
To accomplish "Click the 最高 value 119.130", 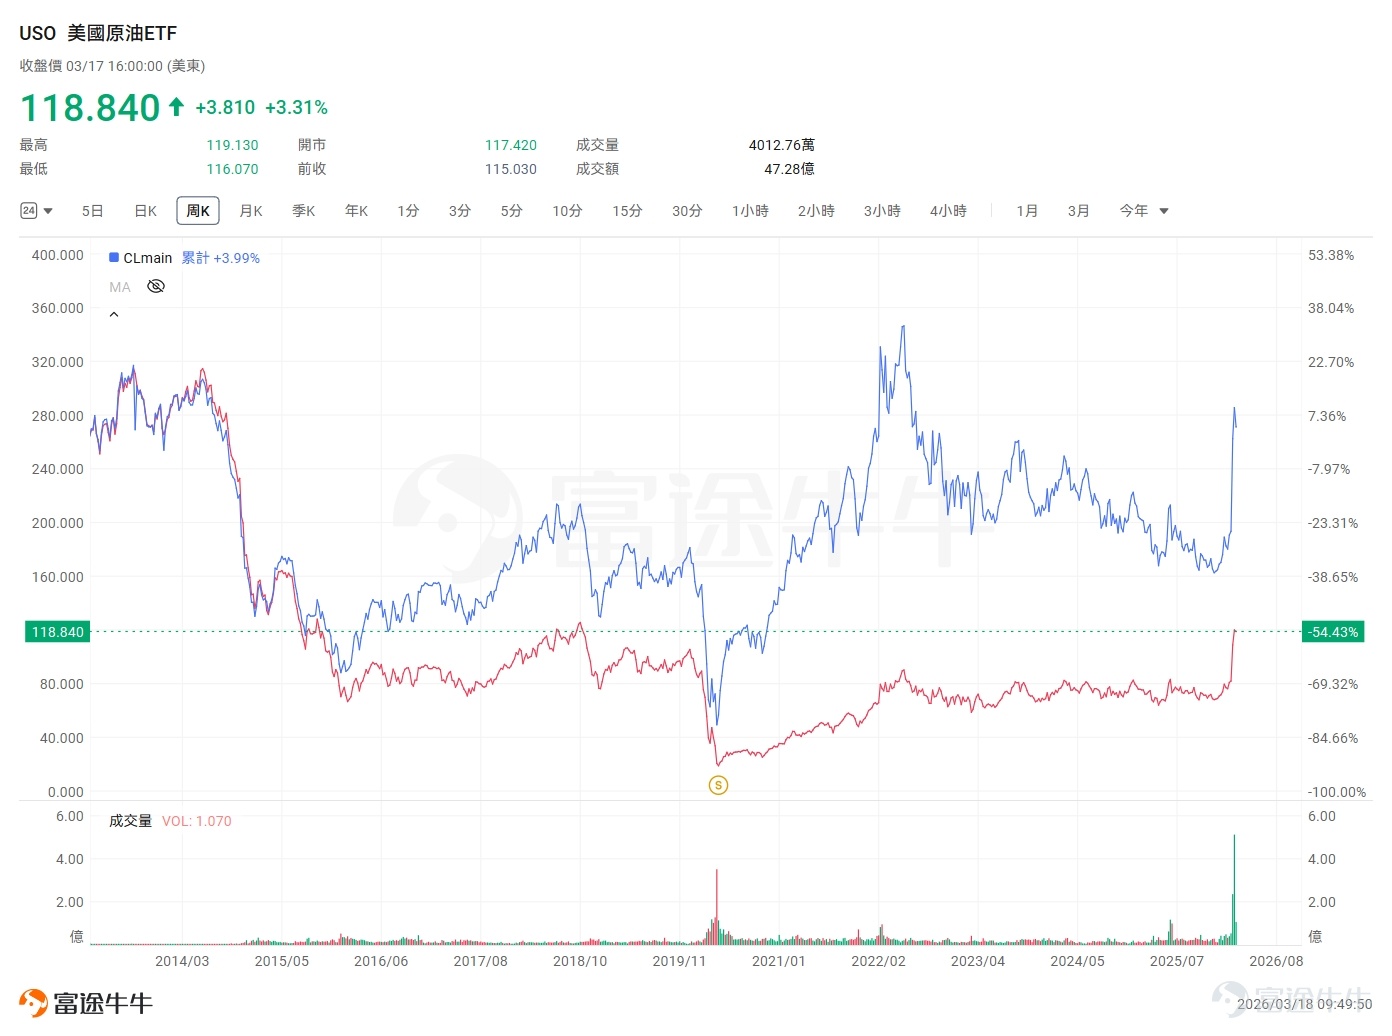I will tap(232, 145).
